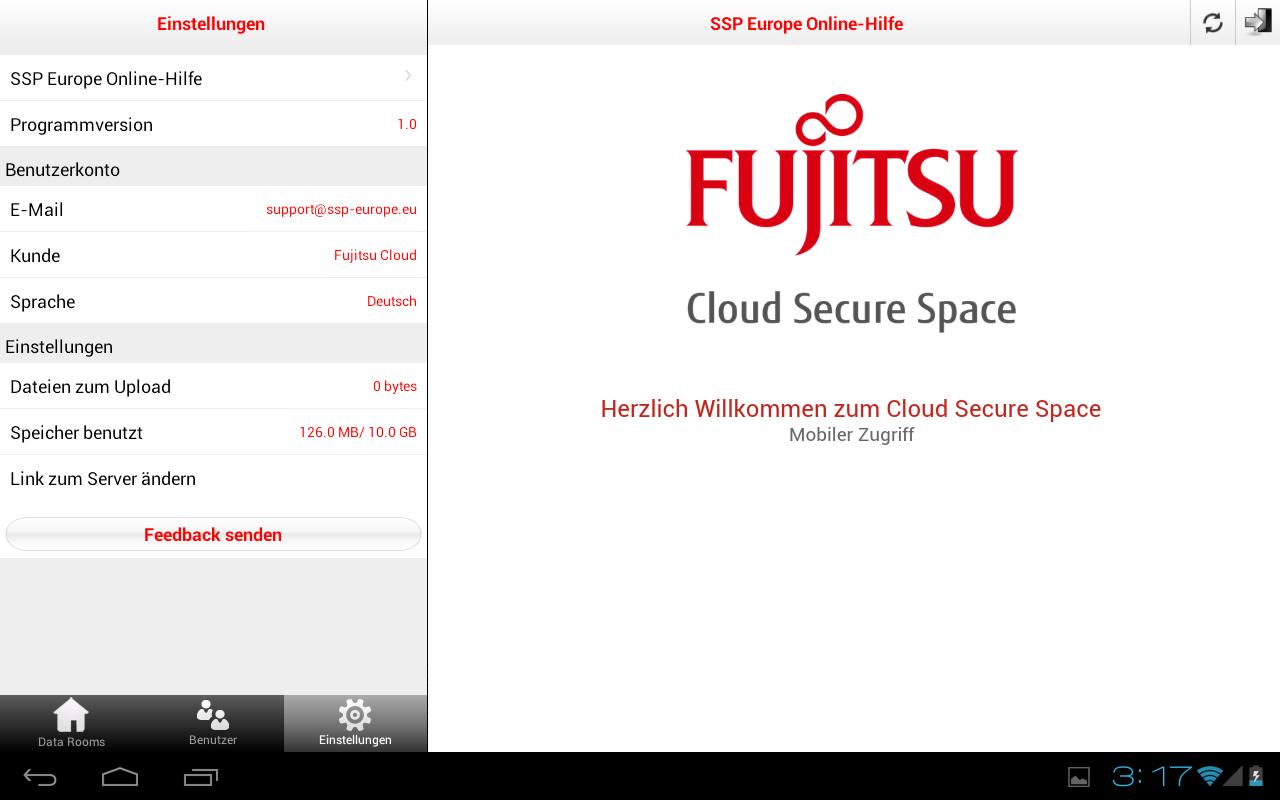Screen dimensions: 1280x800
Task: Tap the picture notification icon
Action: point(1079,777)
